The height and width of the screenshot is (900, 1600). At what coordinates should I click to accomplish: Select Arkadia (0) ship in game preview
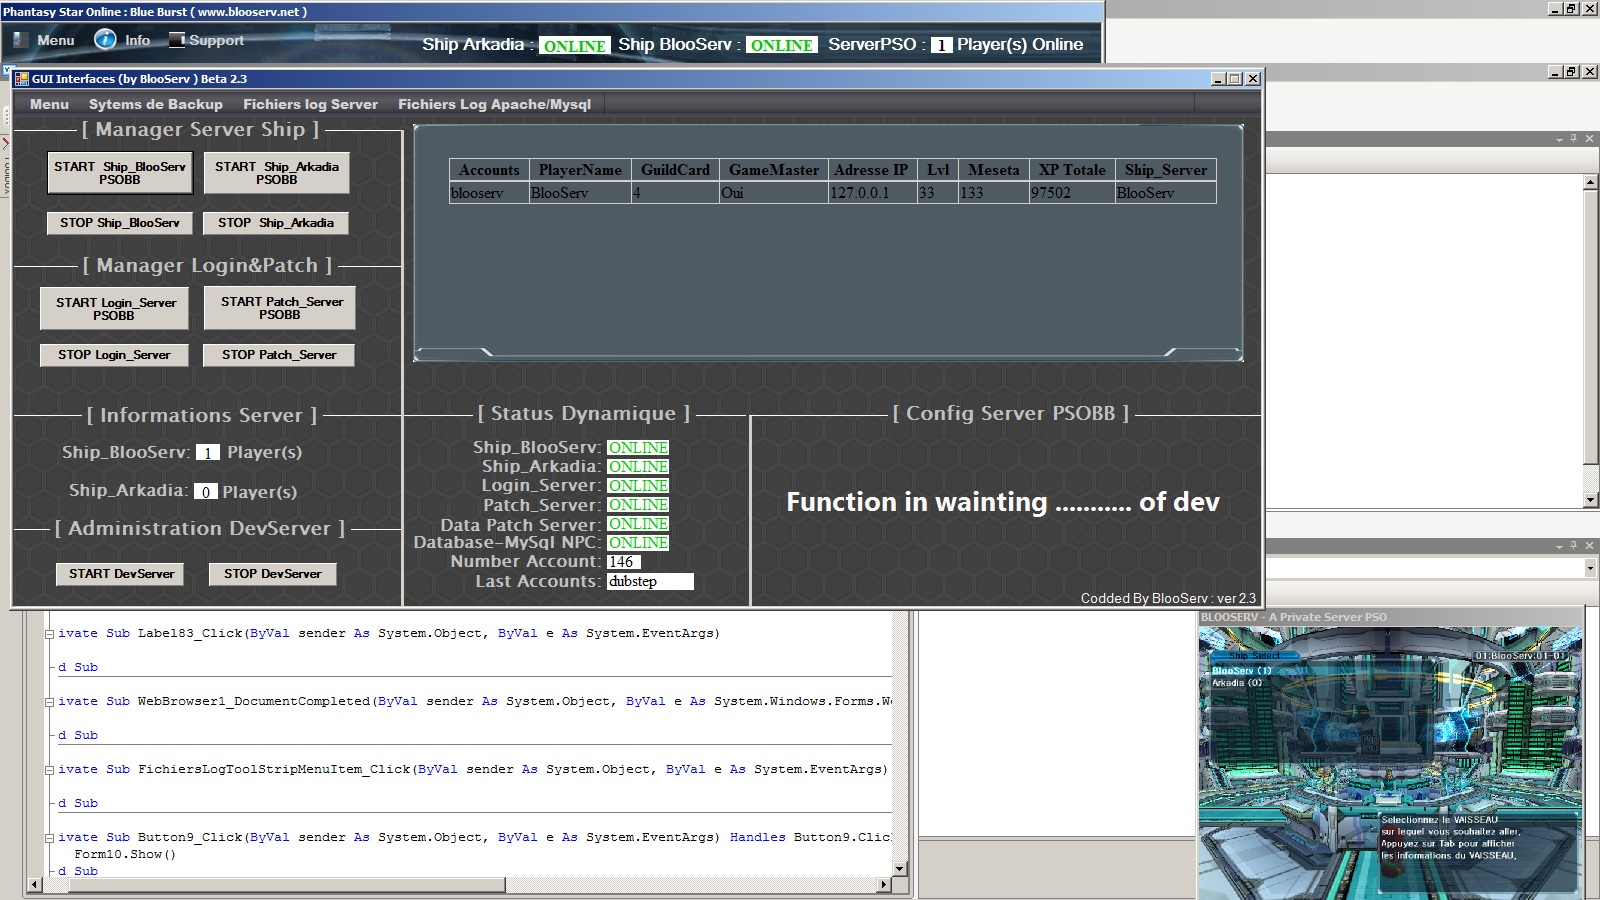coord(1237,683)
